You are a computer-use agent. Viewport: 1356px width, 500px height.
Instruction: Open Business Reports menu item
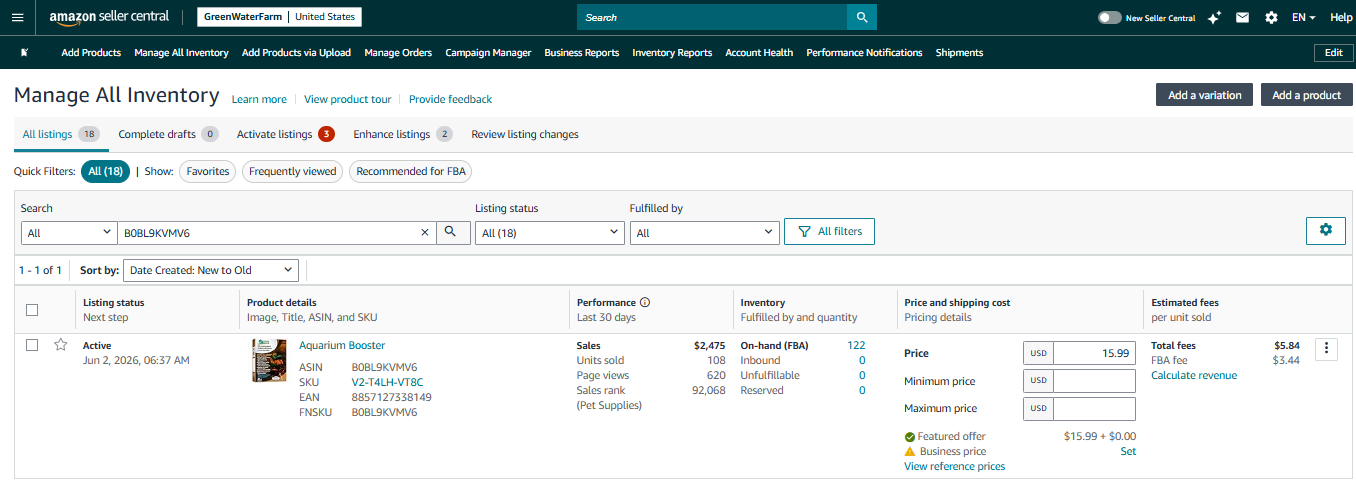(x=582, y=52)
